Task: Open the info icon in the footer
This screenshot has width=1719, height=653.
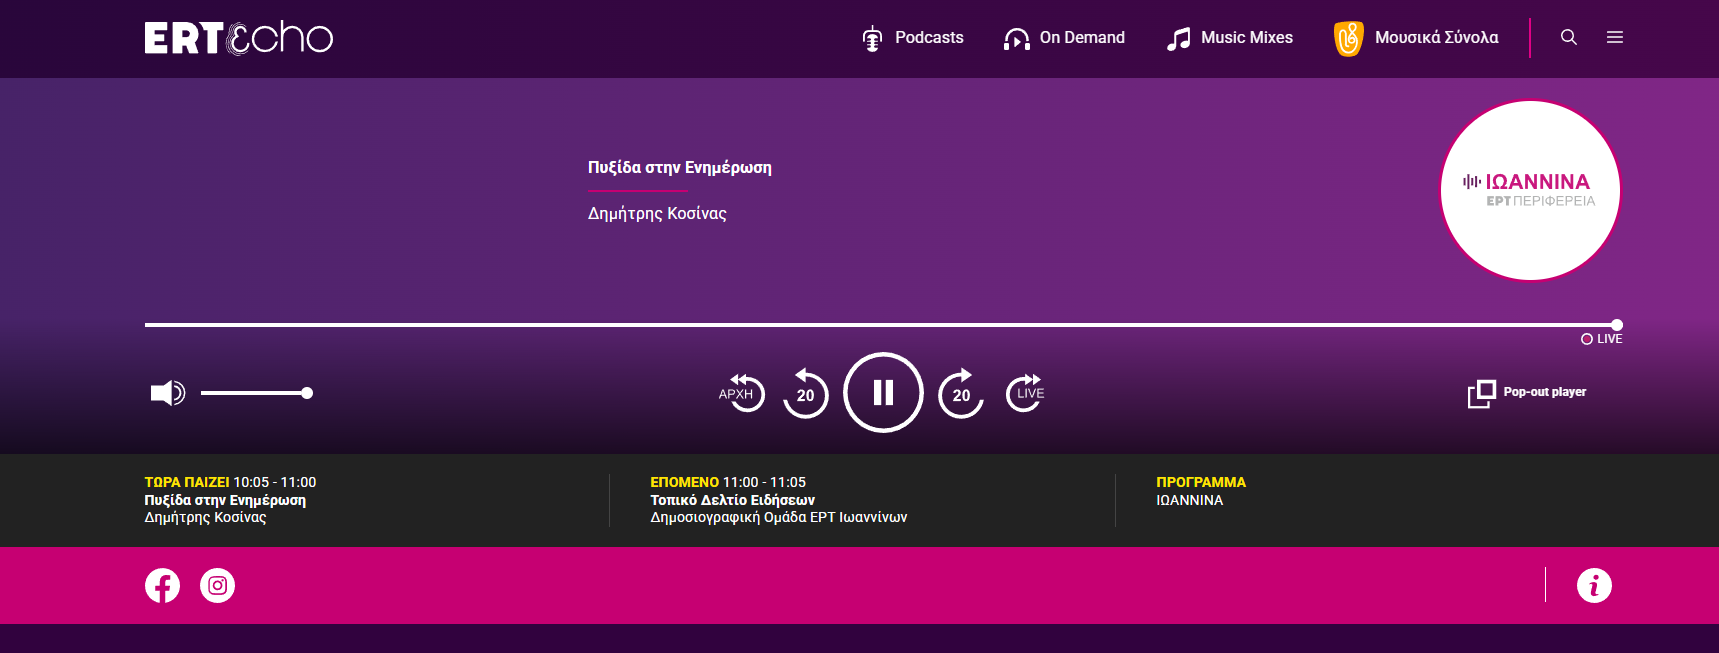Action: [x=1594, y=585]
